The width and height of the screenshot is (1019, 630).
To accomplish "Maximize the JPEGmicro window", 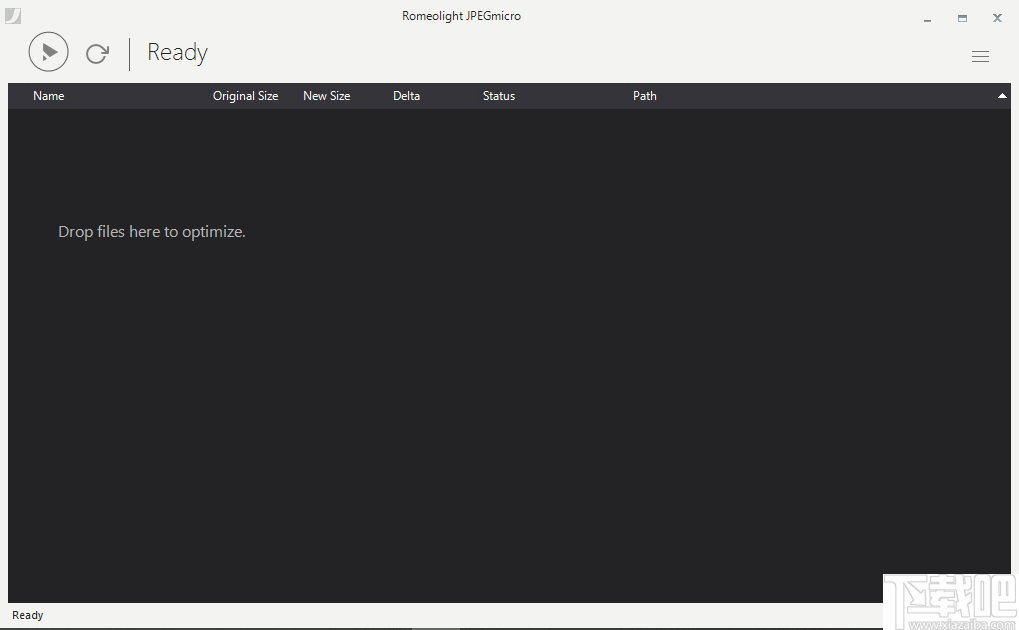I will (962, 18).
